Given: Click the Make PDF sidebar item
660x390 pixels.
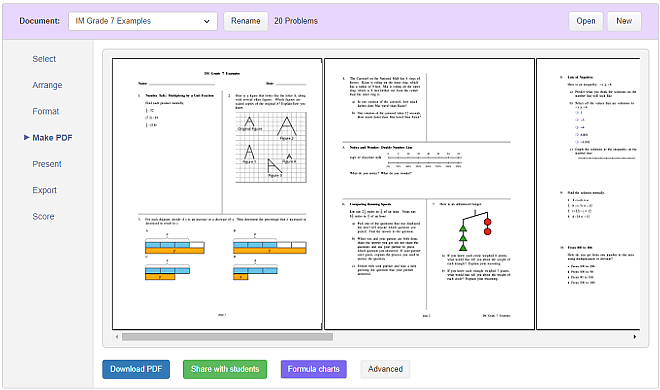Looking at the screenshot, I should click(52, 138).
